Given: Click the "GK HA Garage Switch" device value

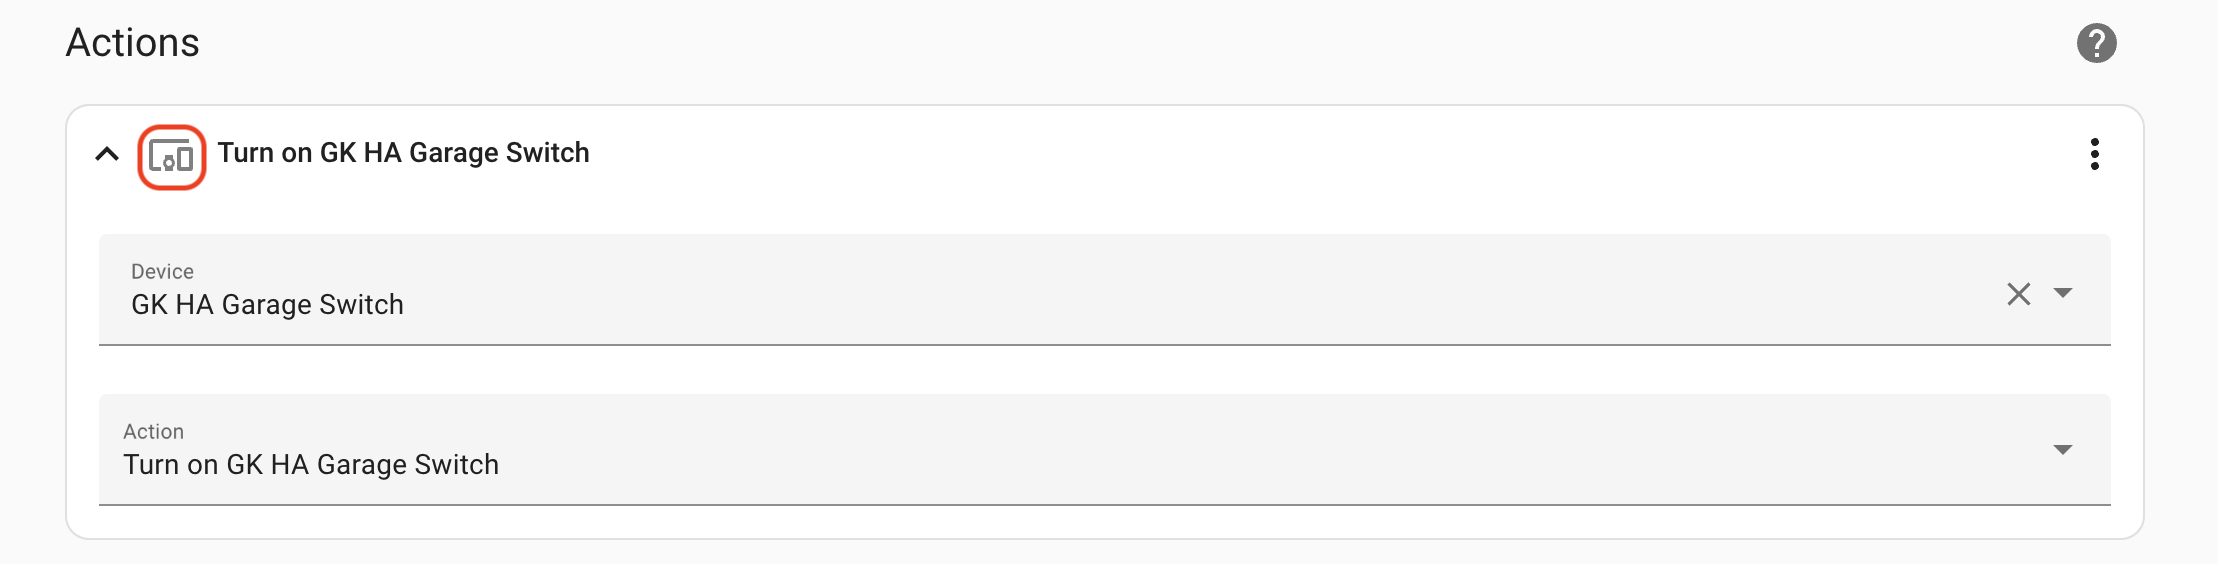Looking at the screenshot, I should [x=267, y=305].
